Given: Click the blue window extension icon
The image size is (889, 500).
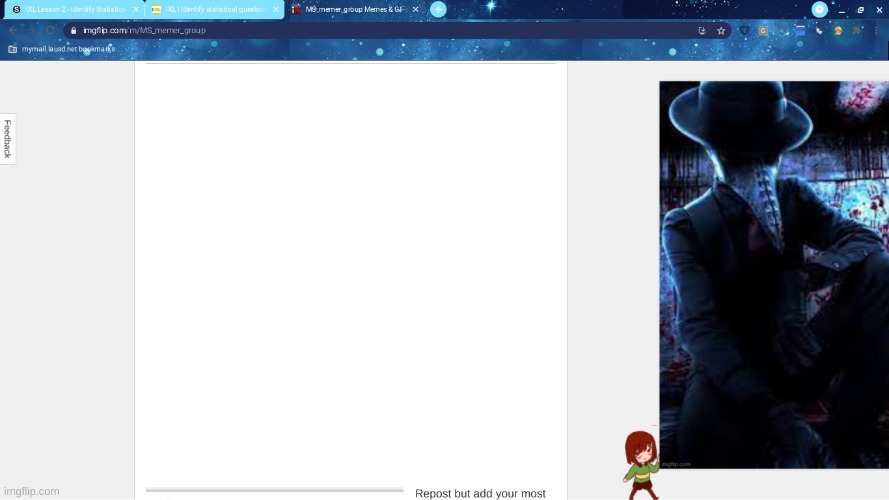Looking at the screenshot, I should click(800, 31).
